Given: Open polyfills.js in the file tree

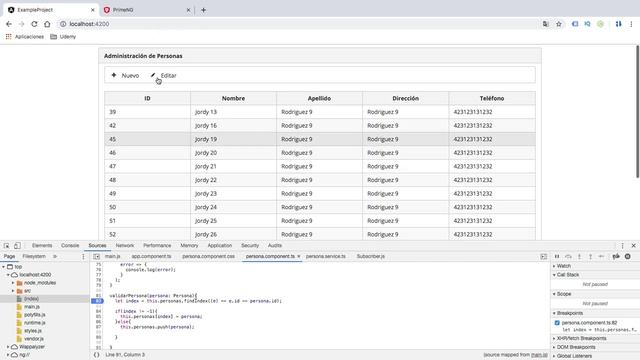Looking at the screenshot, I should 34,315.
